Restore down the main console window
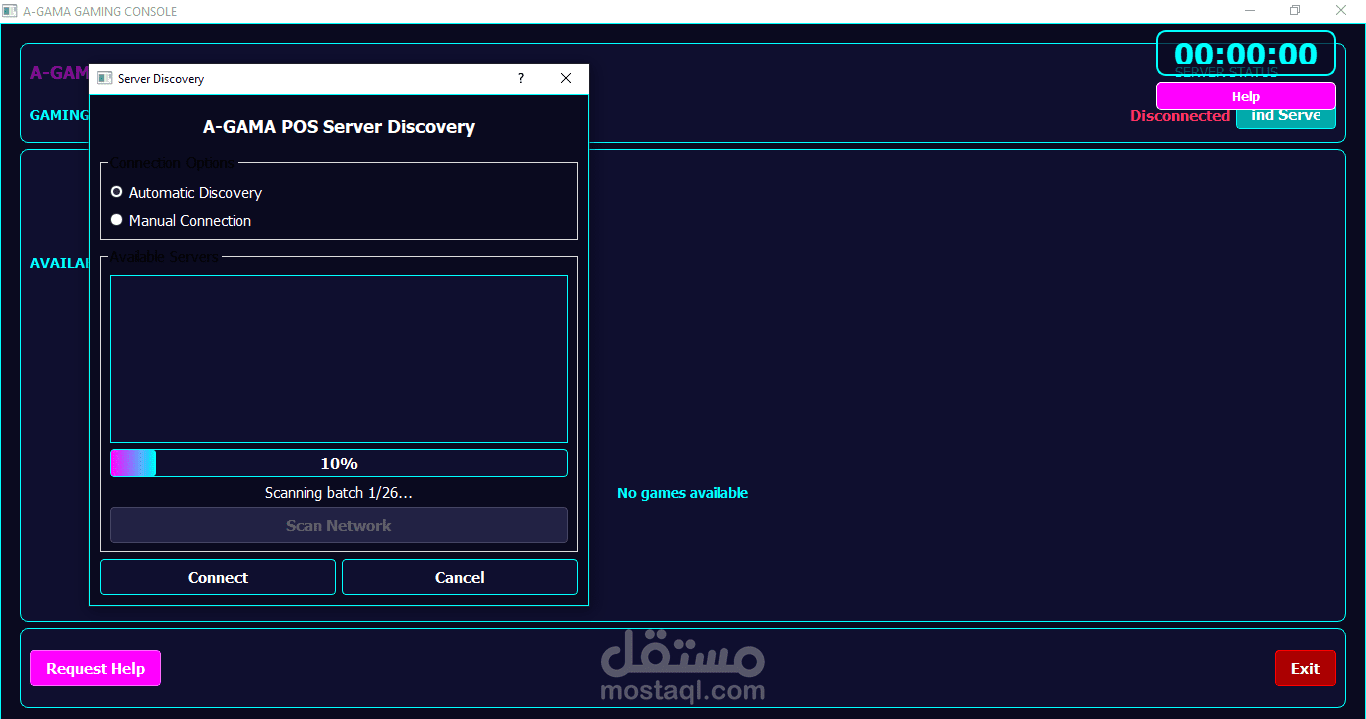The width and height of the screenshot is (1366, 719). 1295,11
